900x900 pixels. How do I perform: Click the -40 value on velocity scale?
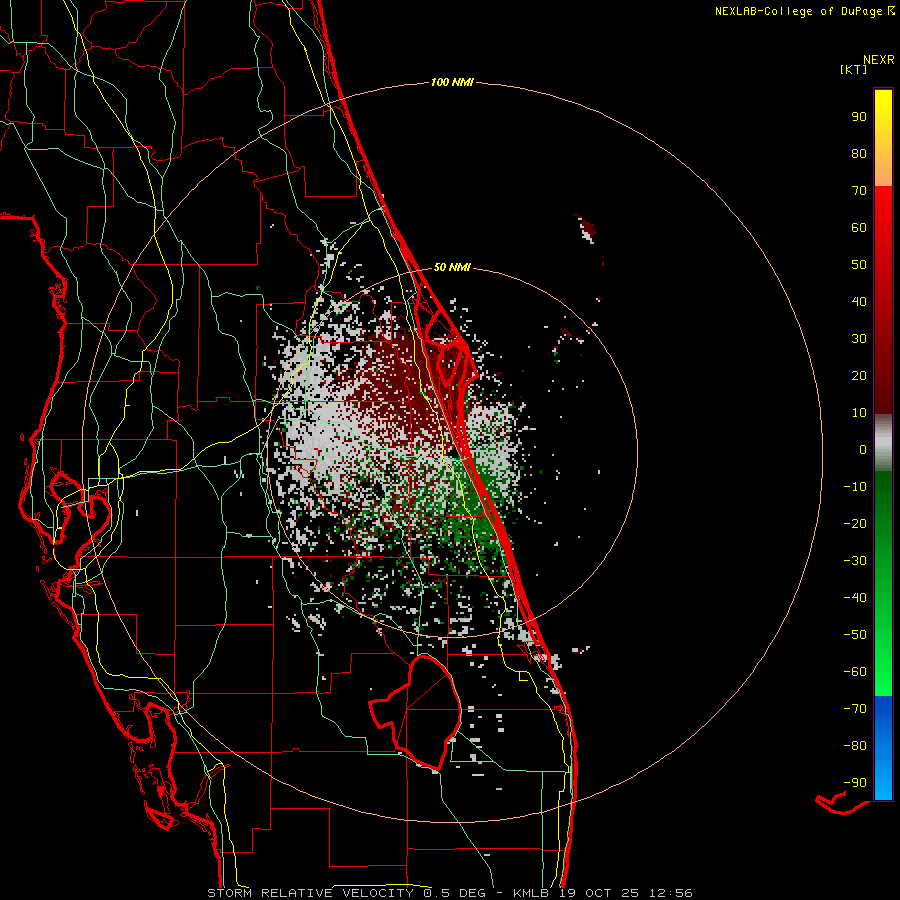coord(855,598)
